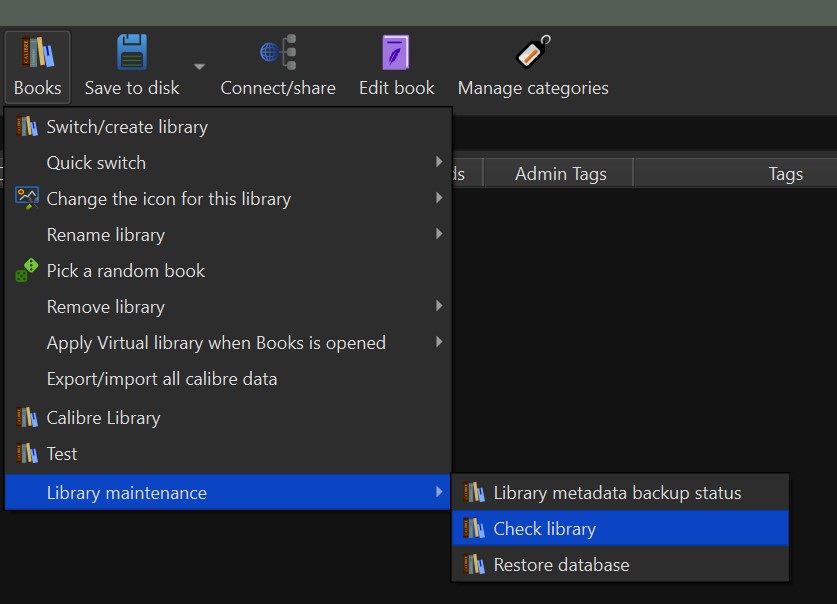The image size is (837, 604).
Task: Click the dice icon for random book
Action: [x=27, y=271]
